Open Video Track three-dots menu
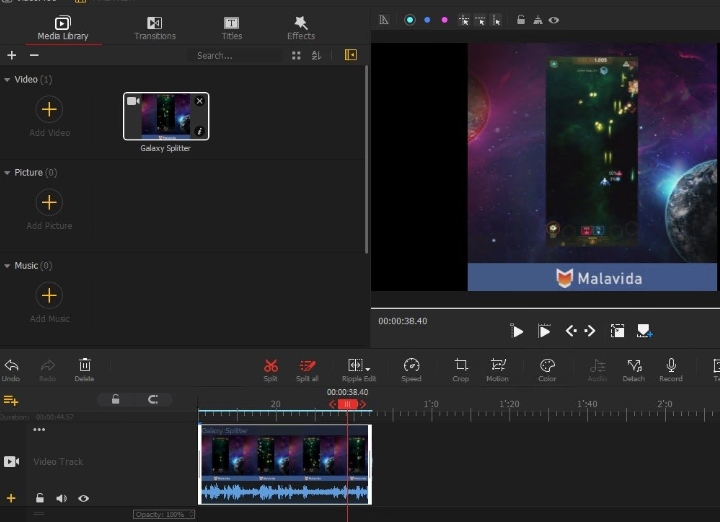This screenshot has width=720, height=522. pyautogui.click(x=39, y=430)
